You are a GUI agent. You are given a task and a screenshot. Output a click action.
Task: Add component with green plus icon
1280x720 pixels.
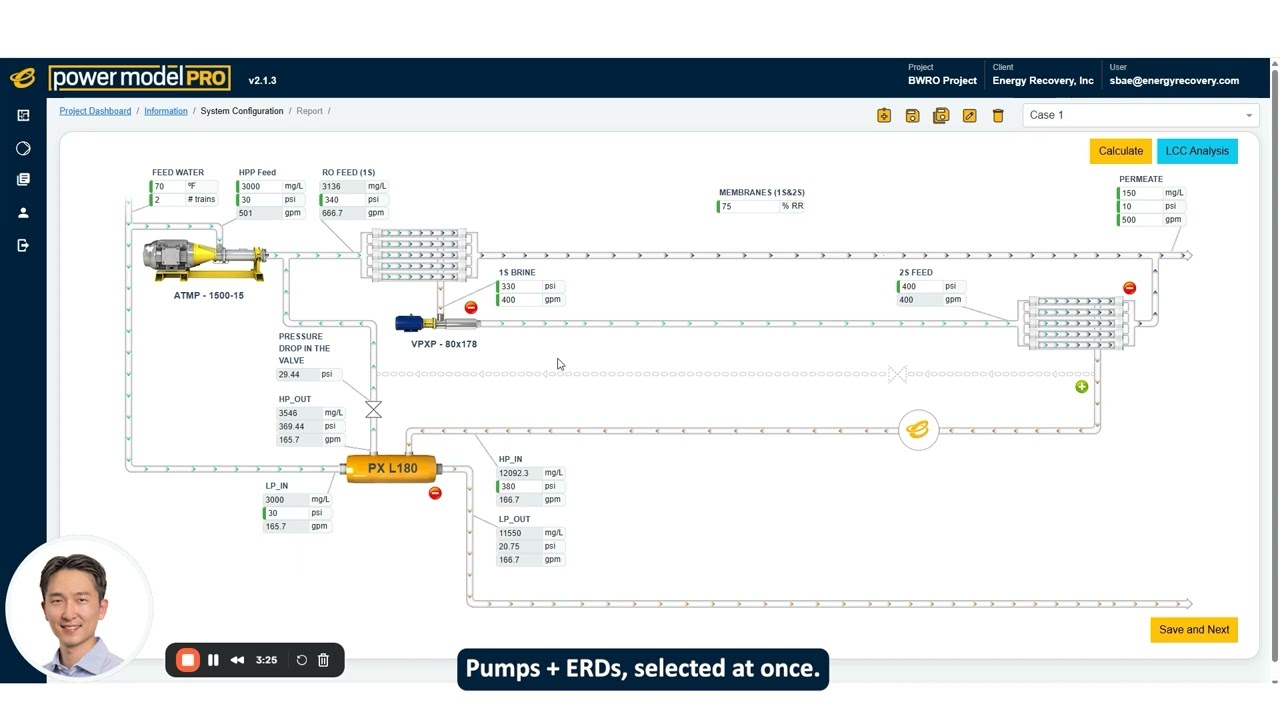(1081, 387)
